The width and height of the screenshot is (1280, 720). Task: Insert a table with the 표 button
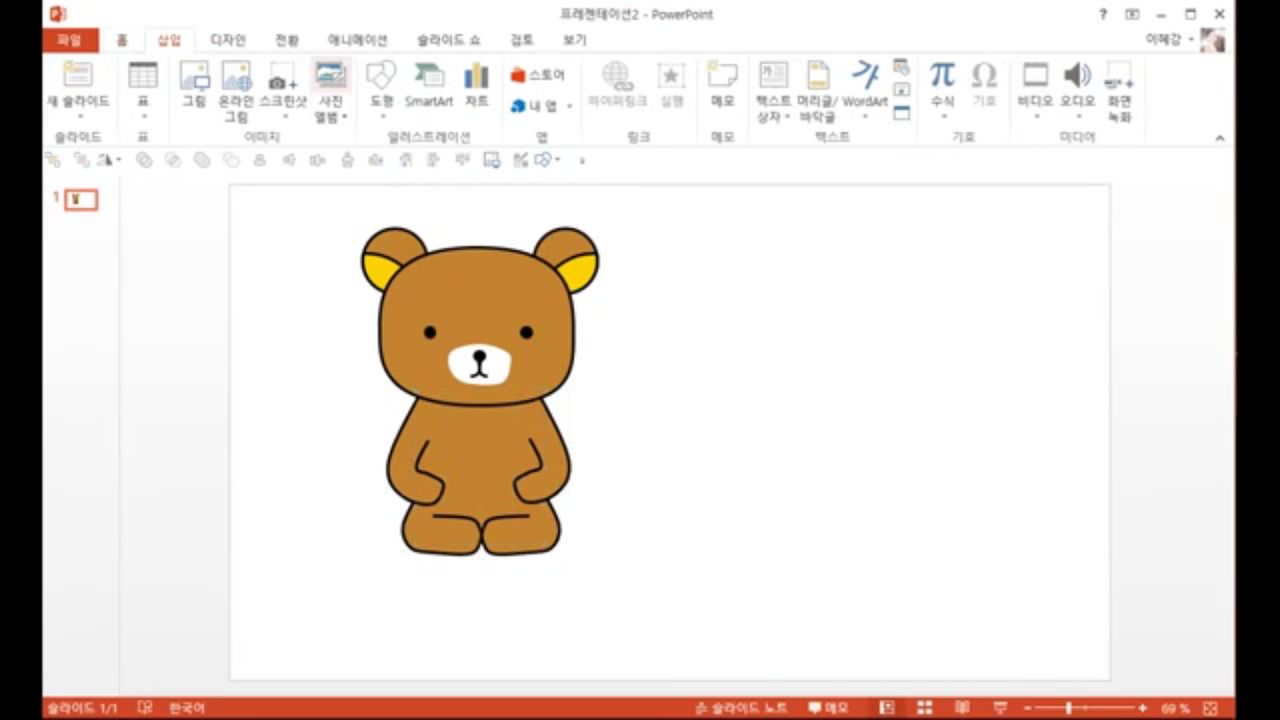pyautogui.click(x=143, y=85)
